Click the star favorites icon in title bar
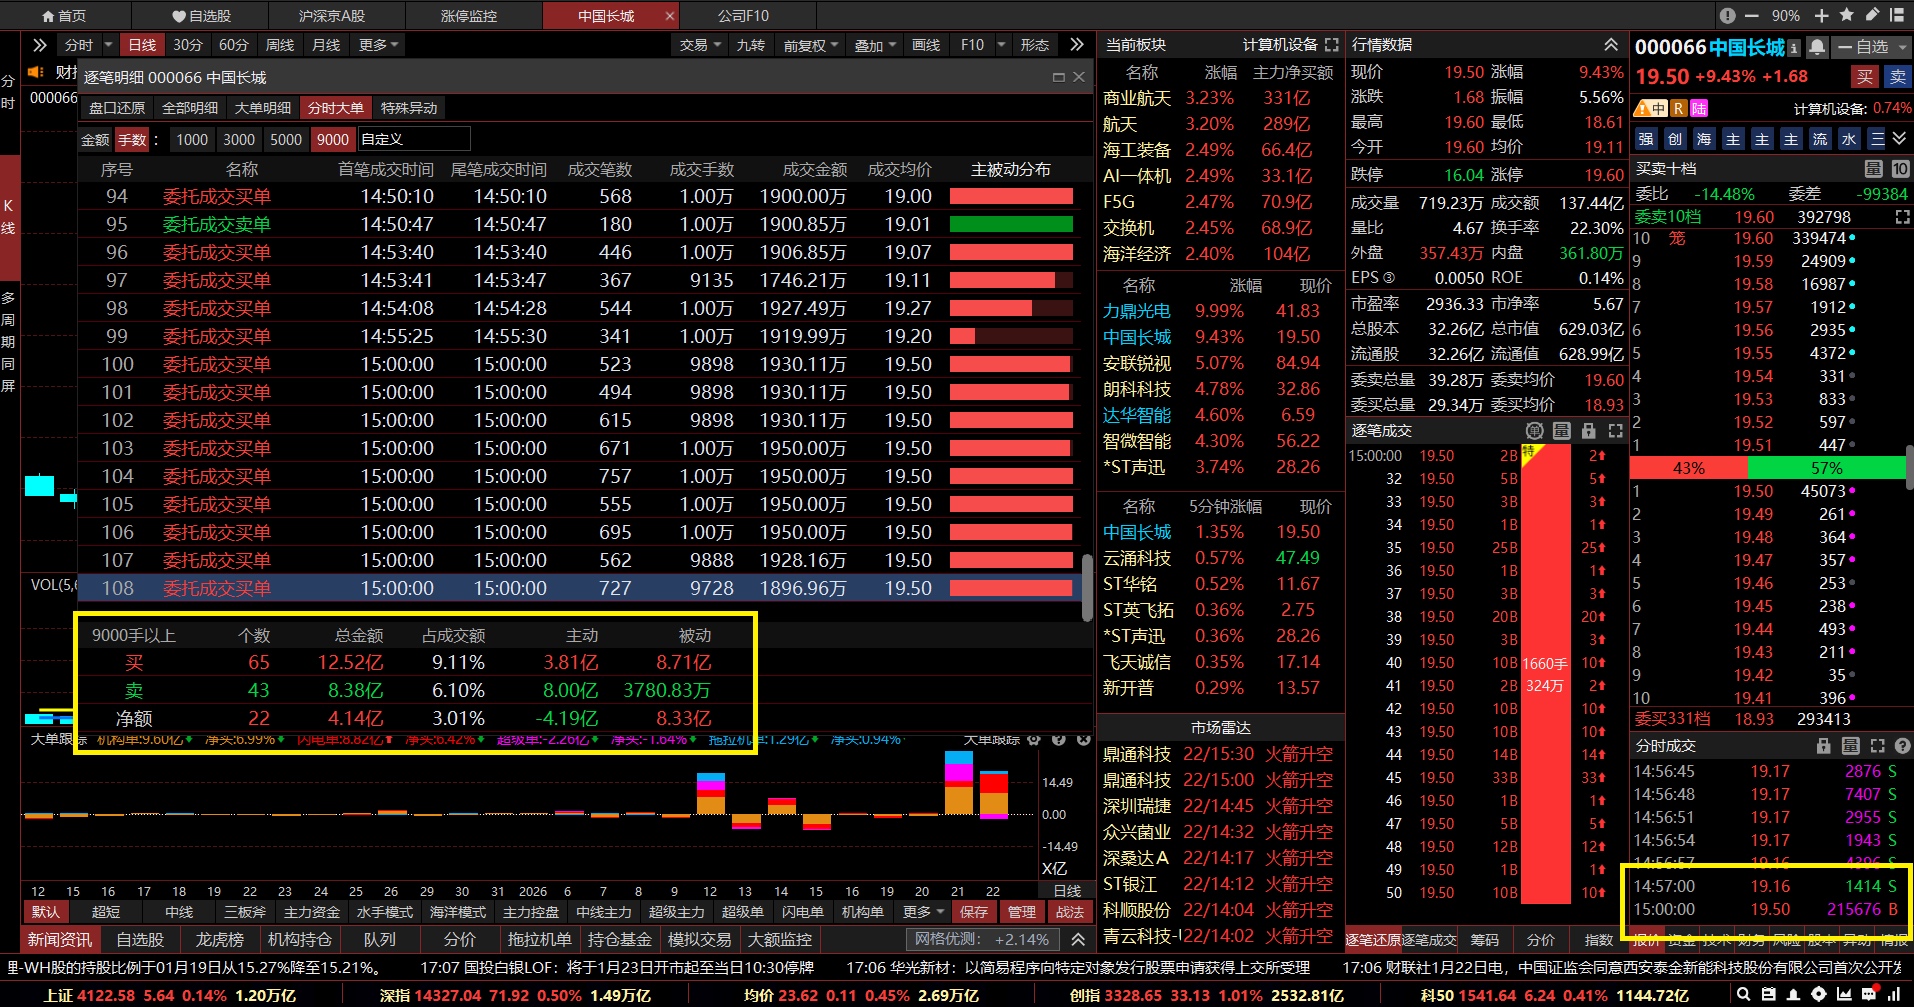 1846,15
